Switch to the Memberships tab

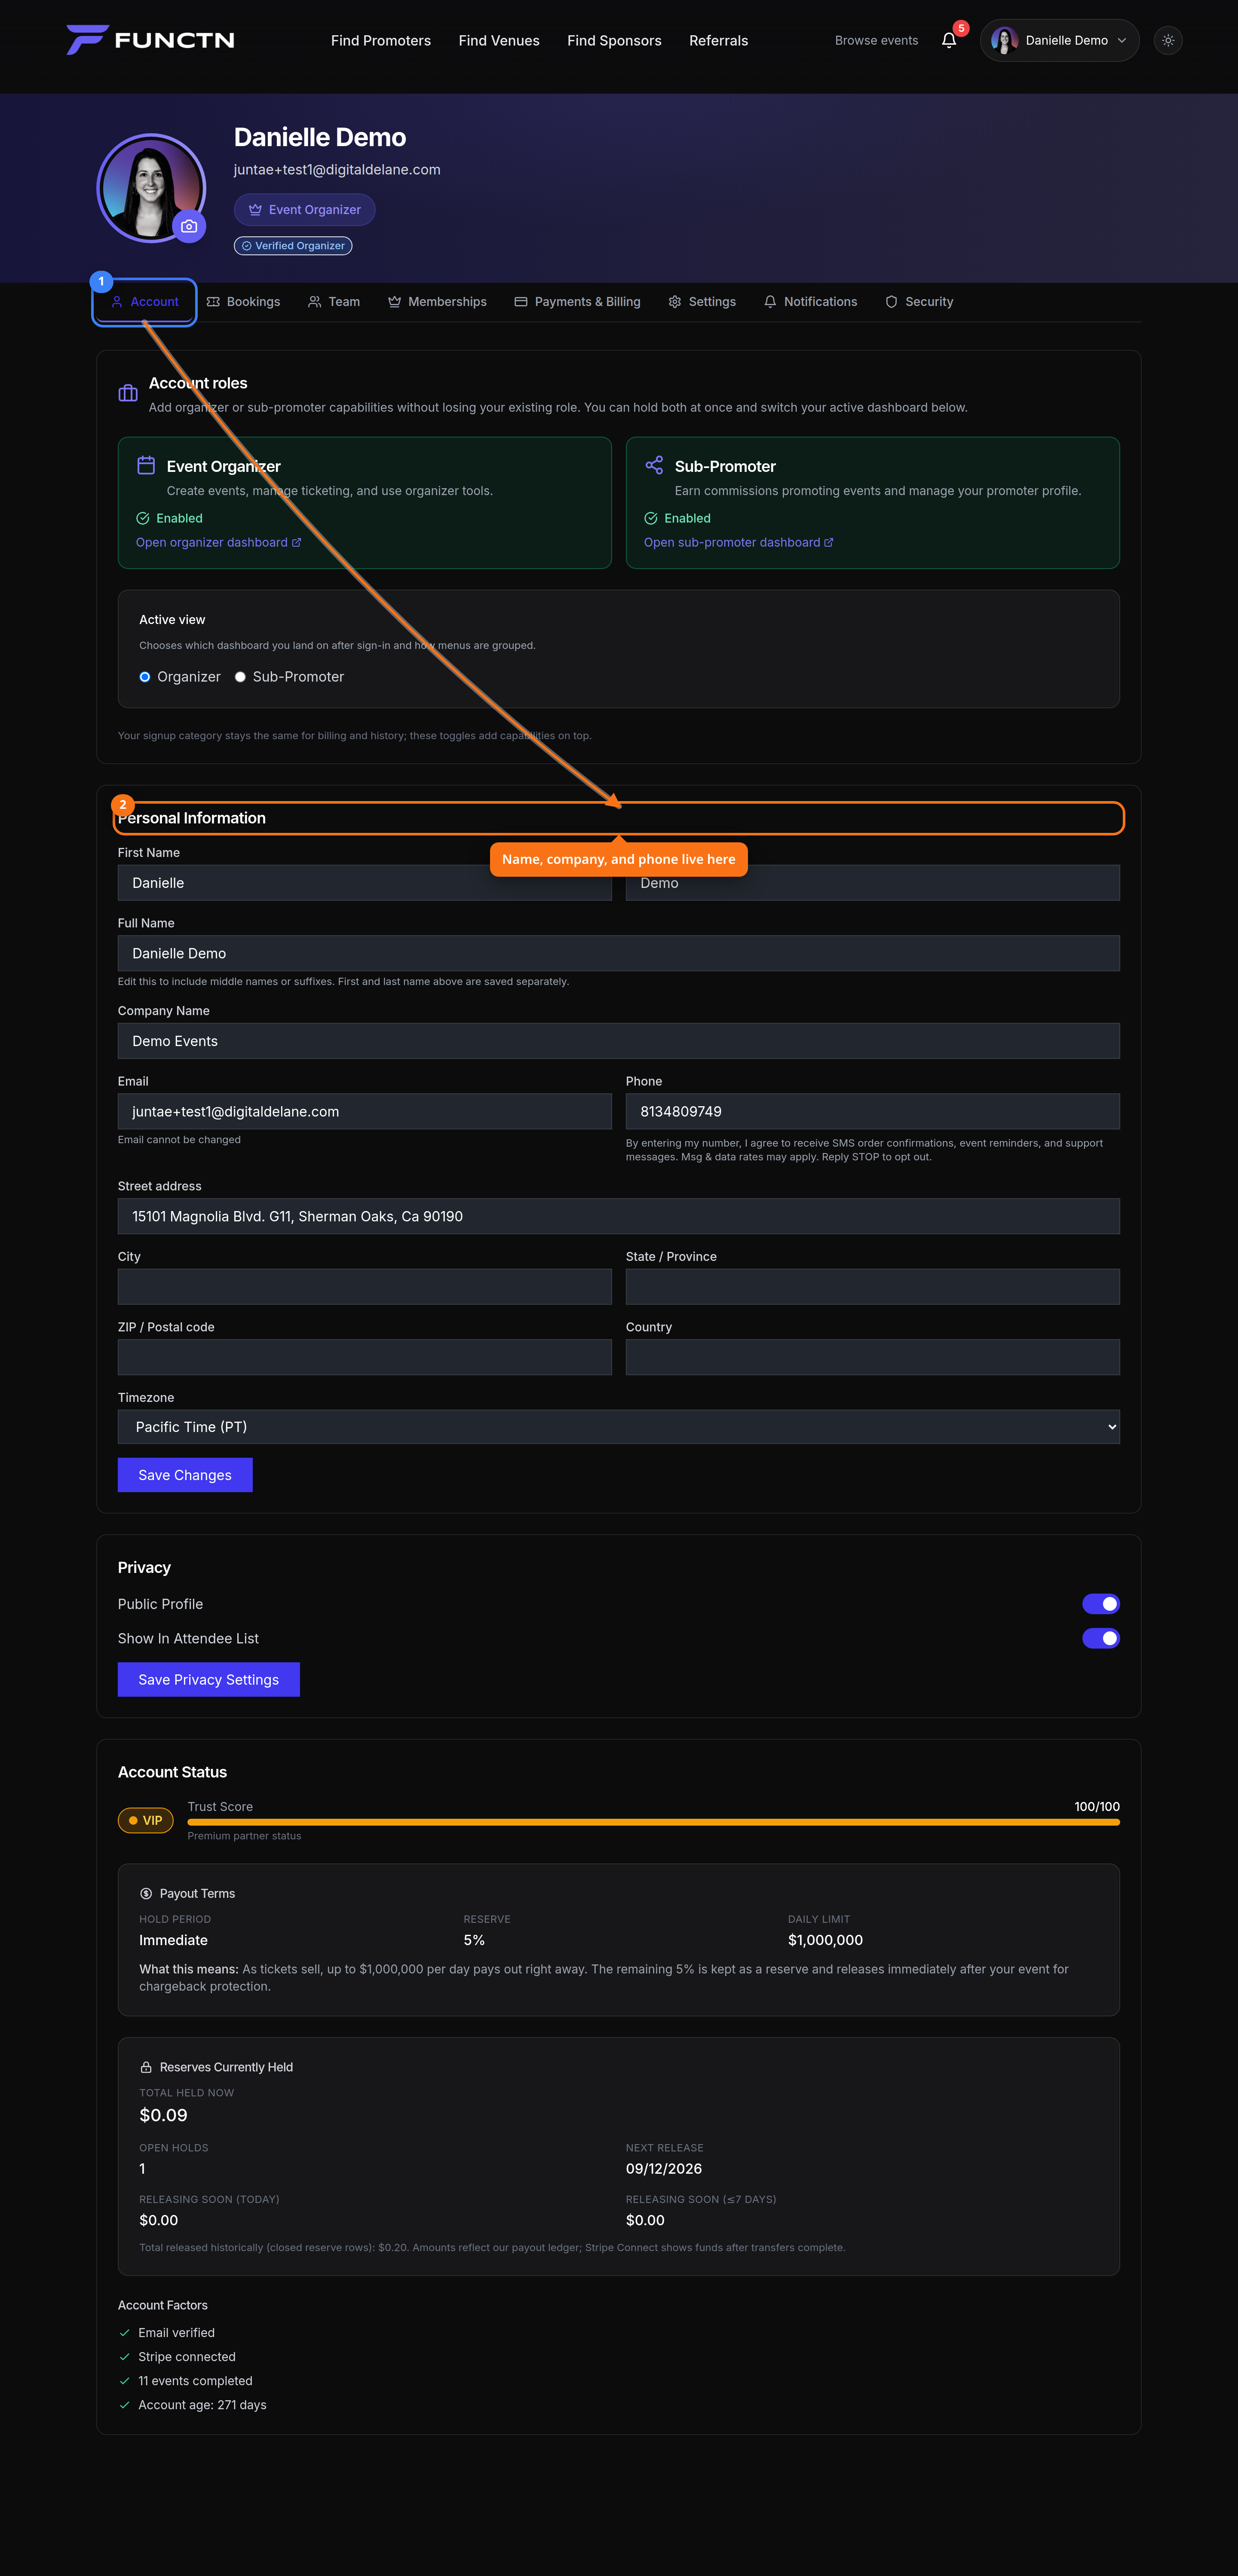coord(438,302)
